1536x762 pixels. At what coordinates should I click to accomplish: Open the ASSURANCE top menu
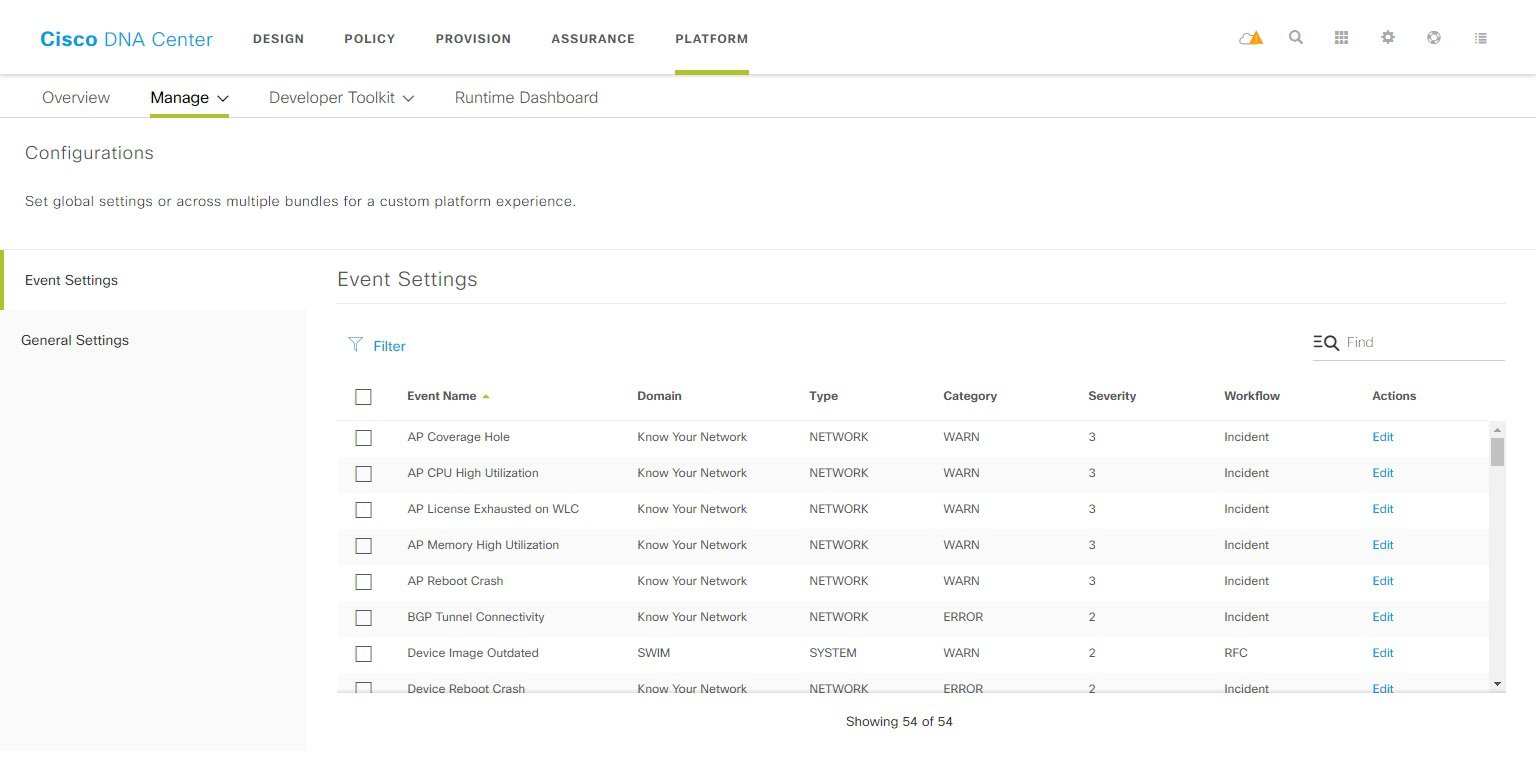593,39
